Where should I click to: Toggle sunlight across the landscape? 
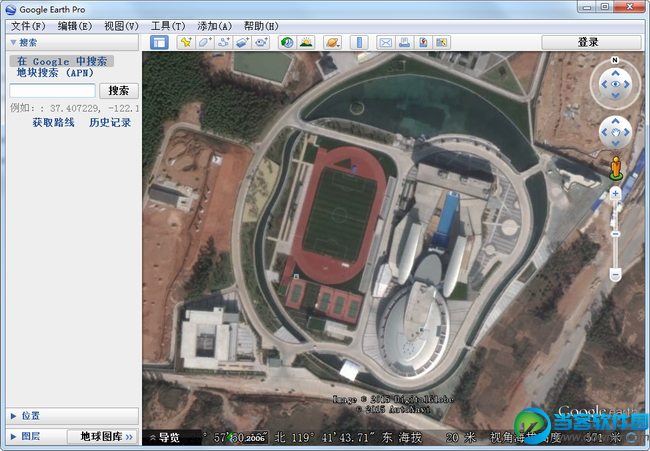pyautogui.click(x=306, y=42)
